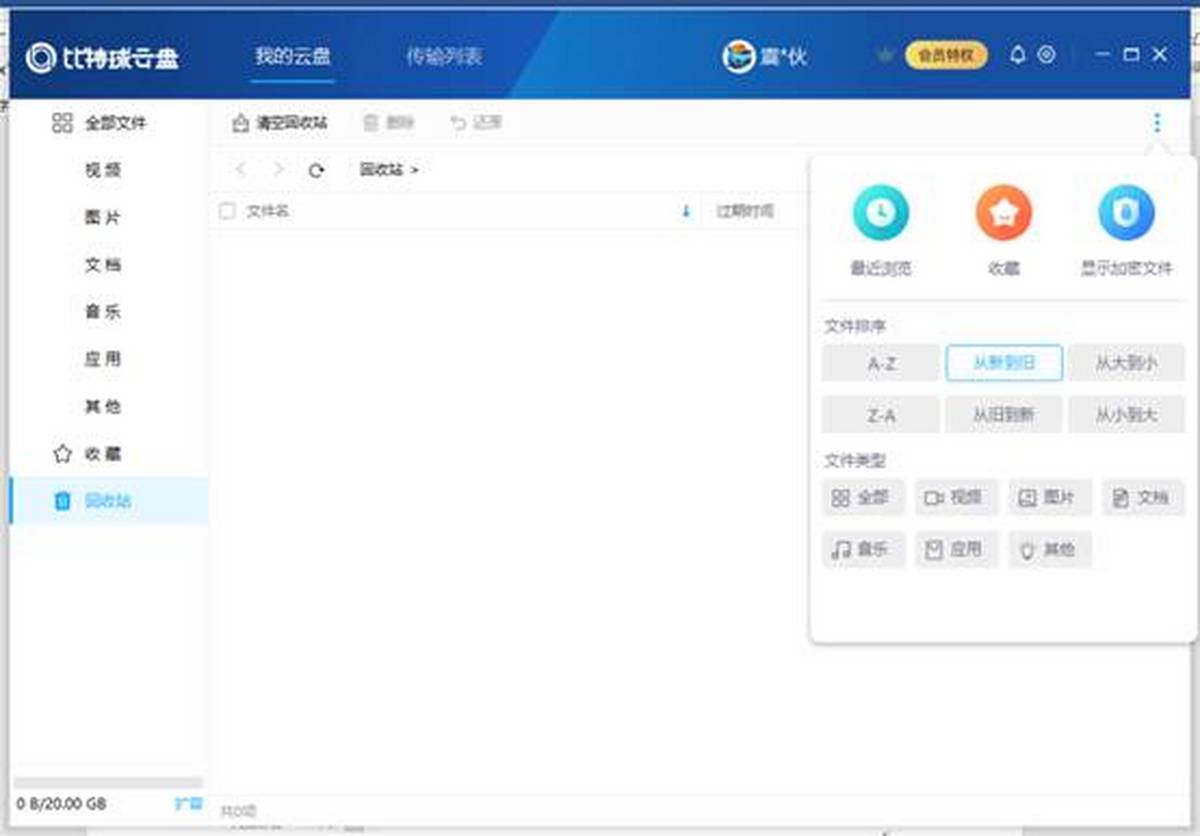Image resolution: width=1200 pixels, height=836 pixels.
Task: Click the 回收站 breadcrumb path
Action: tap(381, 170)
